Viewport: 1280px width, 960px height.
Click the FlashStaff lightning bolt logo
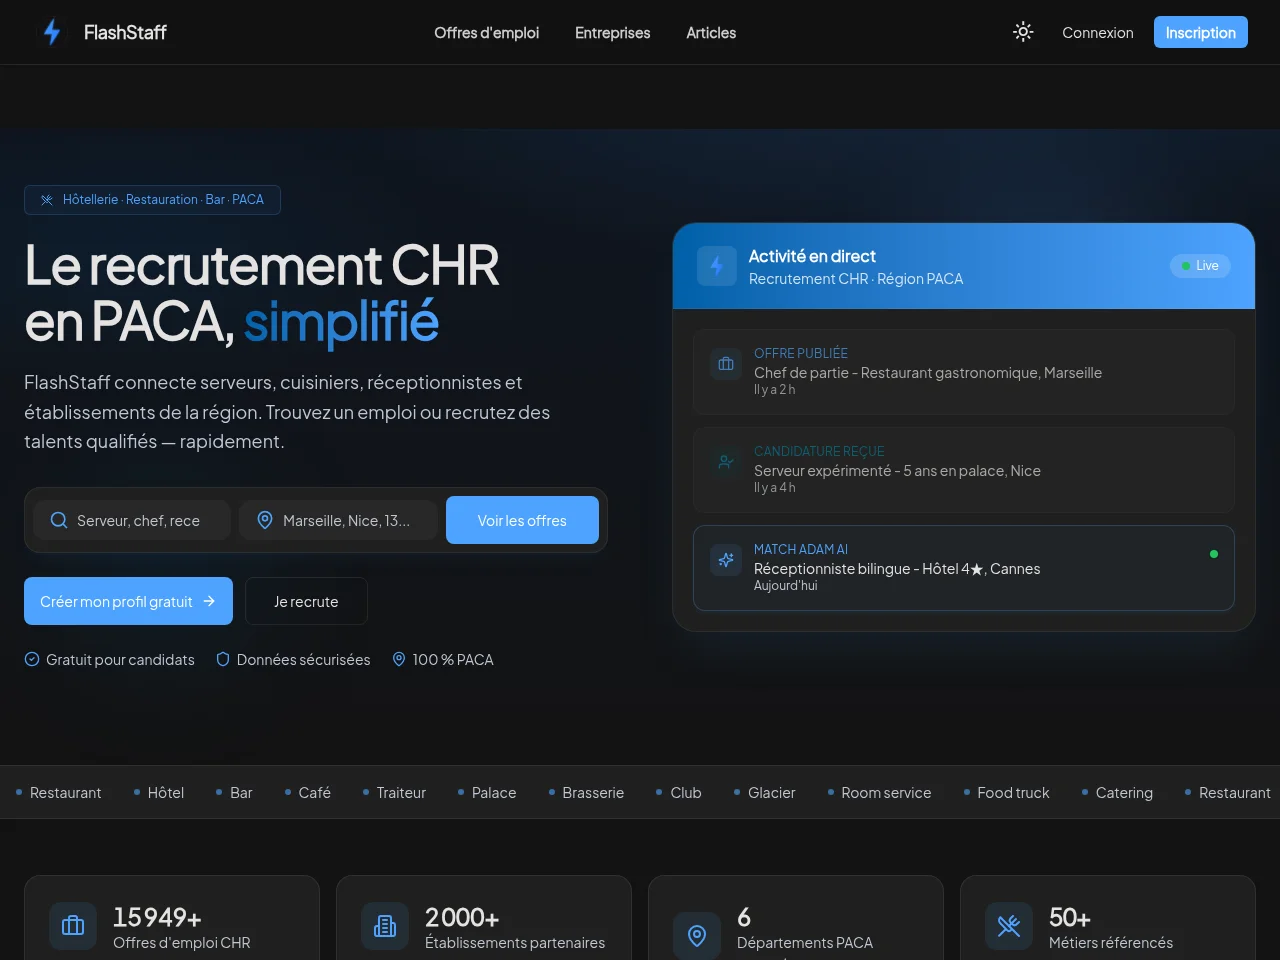[52, 32]
